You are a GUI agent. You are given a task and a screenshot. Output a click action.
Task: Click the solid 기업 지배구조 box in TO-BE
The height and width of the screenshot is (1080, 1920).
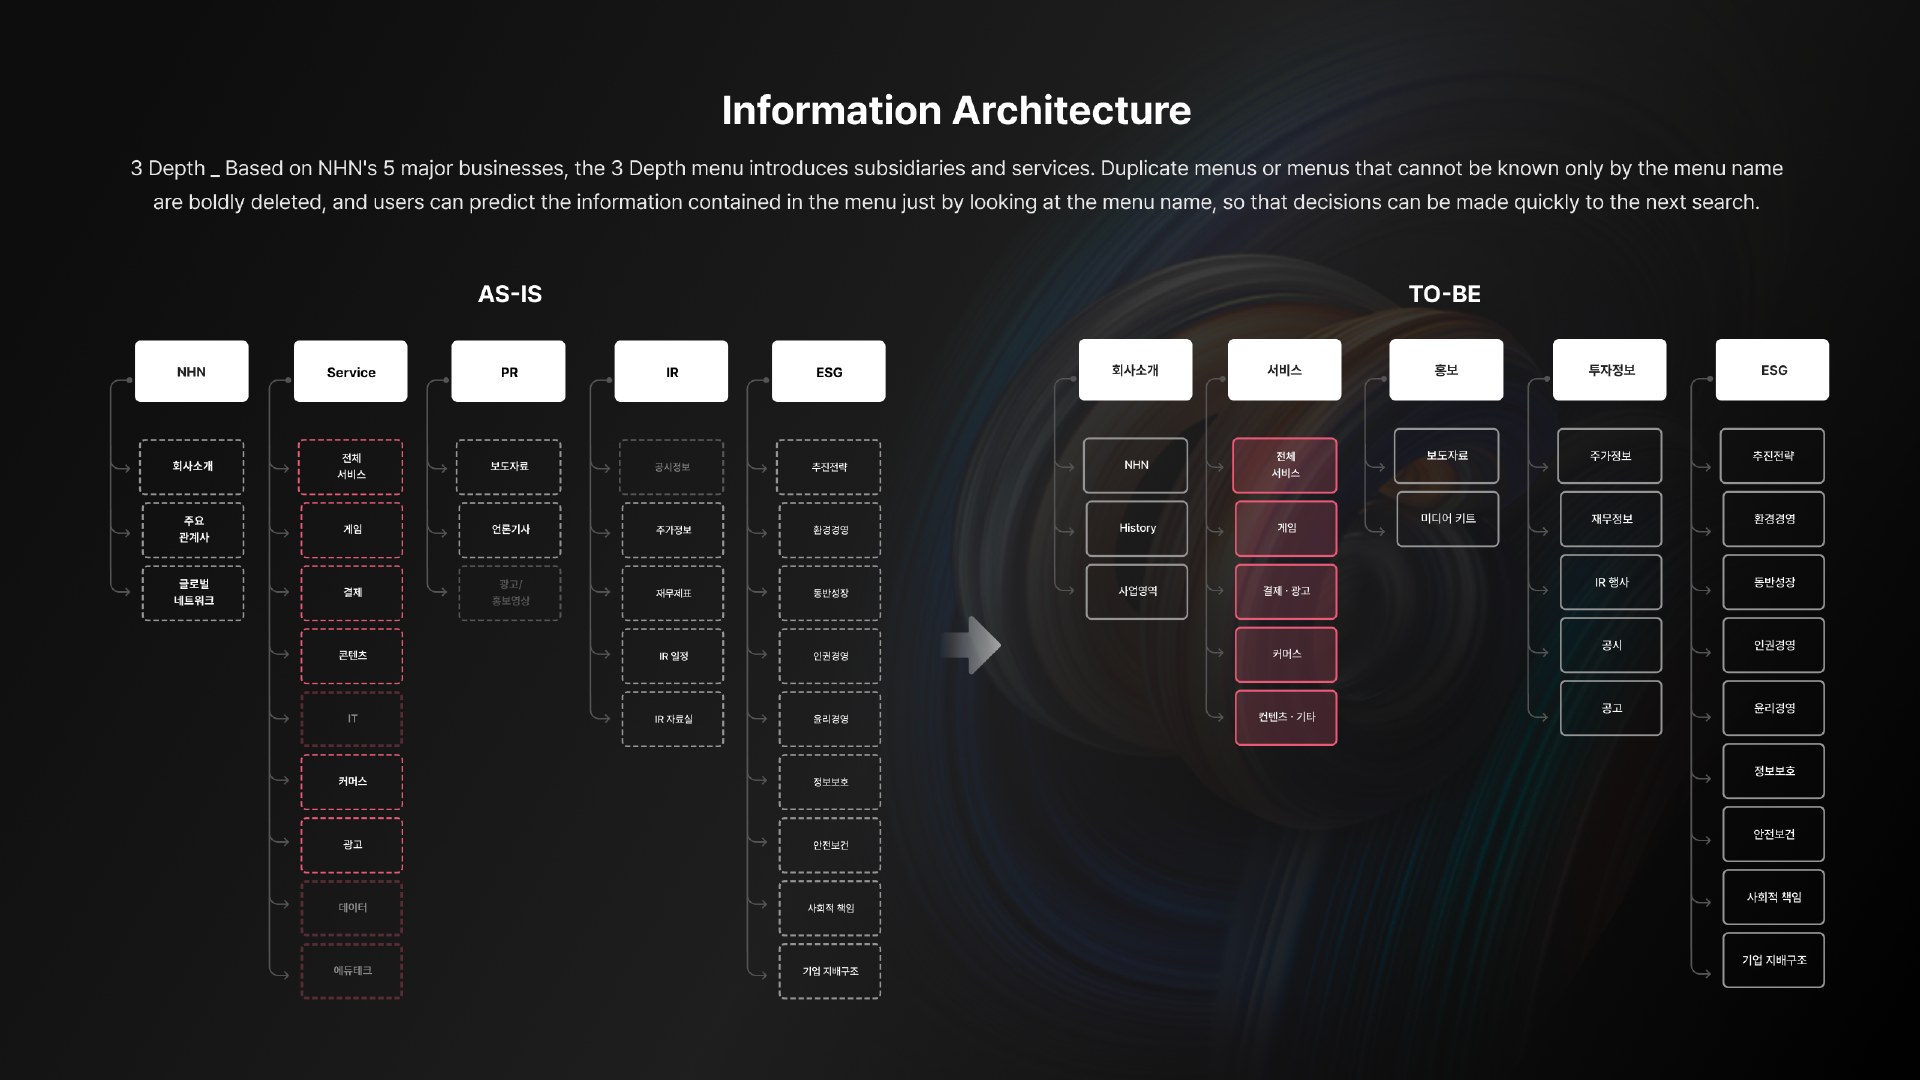(1774, 960)
